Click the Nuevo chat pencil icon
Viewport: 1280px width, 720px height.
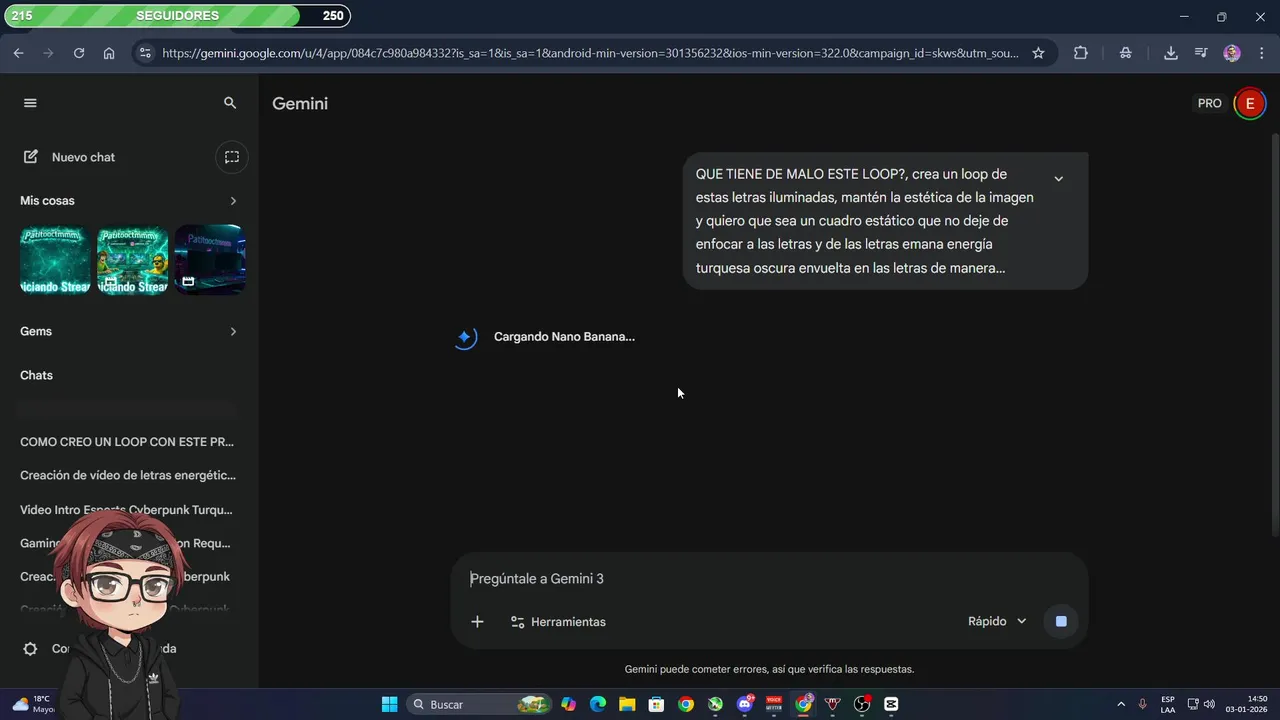pos(31,157)
